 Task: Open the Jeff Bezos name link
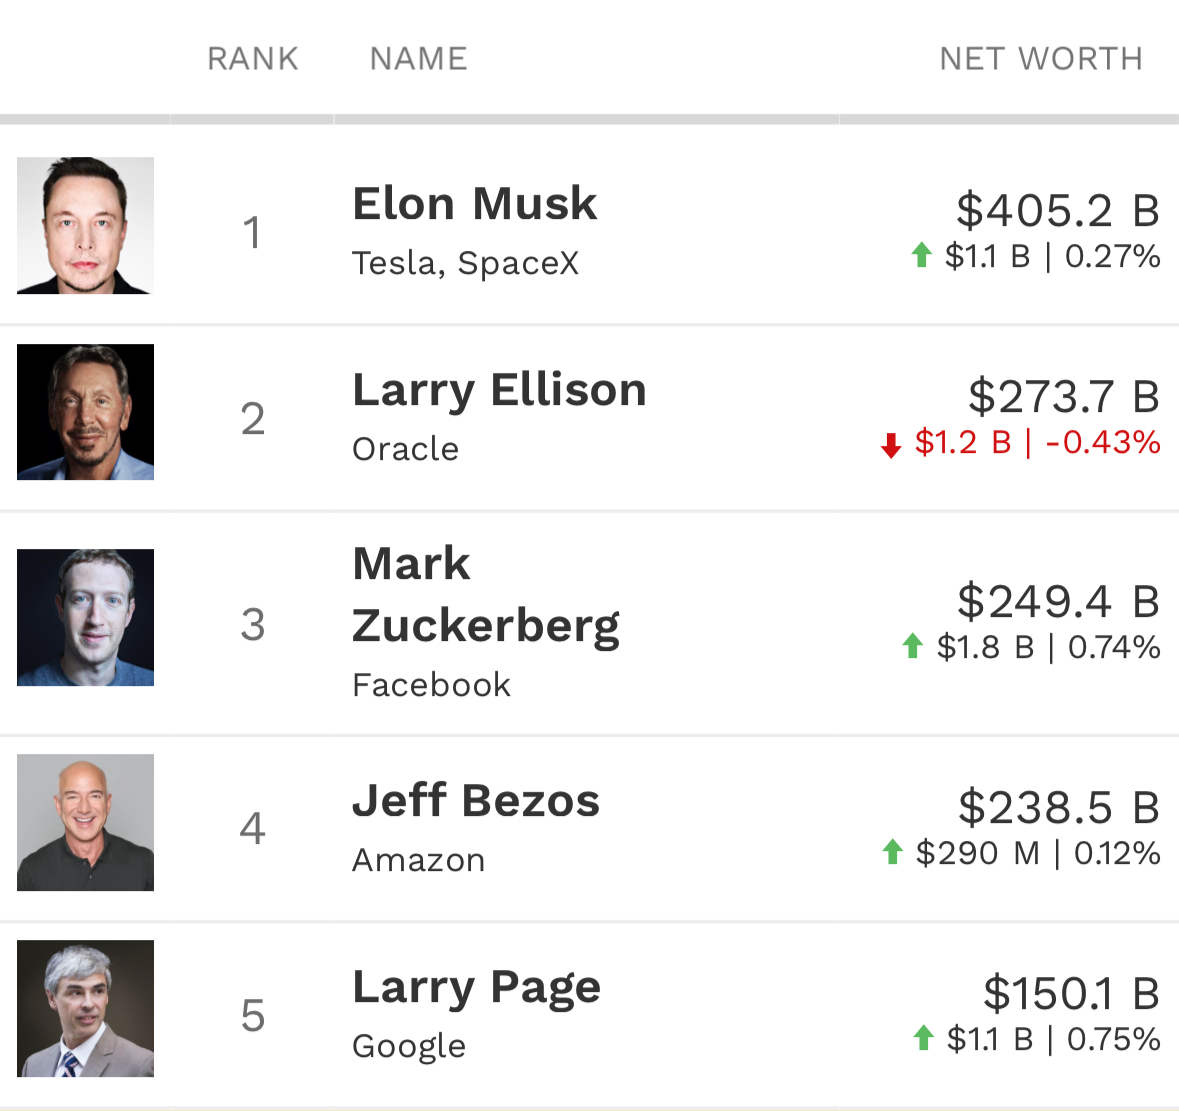(476, 801)
